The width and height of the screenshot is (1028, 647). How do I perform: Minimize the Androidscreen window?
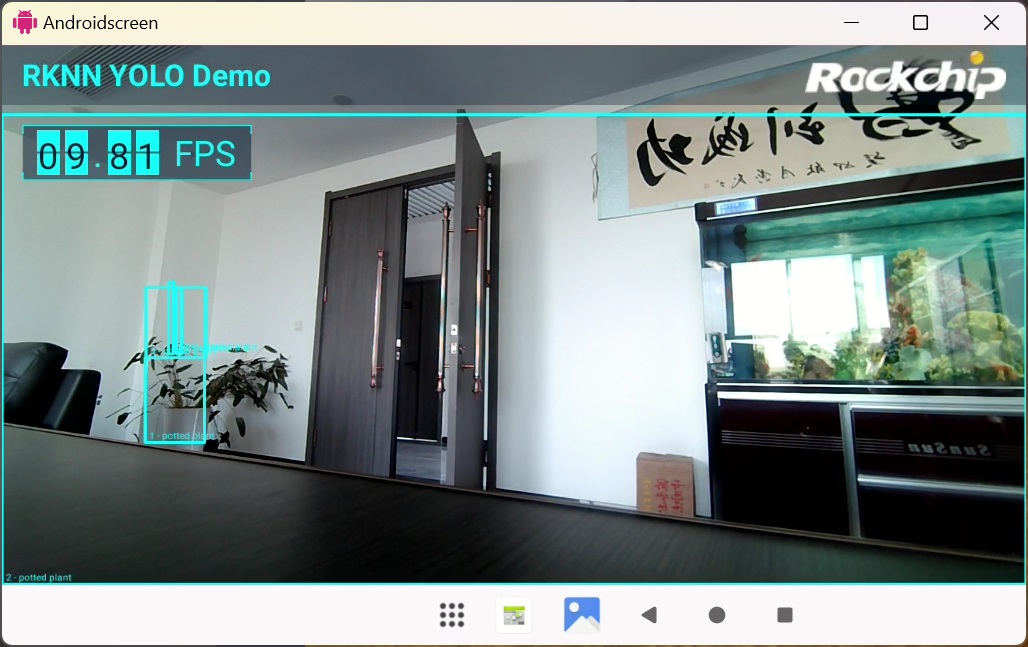pyautogui.click(x=851, y=22)
